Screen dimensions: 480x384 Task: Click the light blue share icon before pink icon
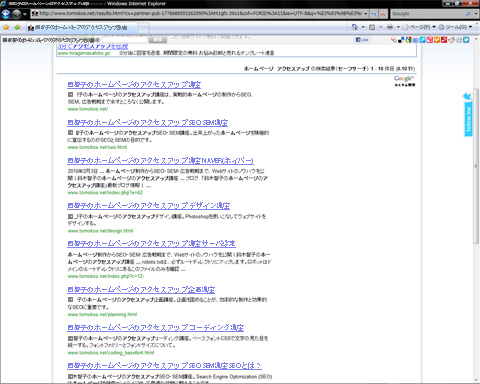tap(423, 40)
